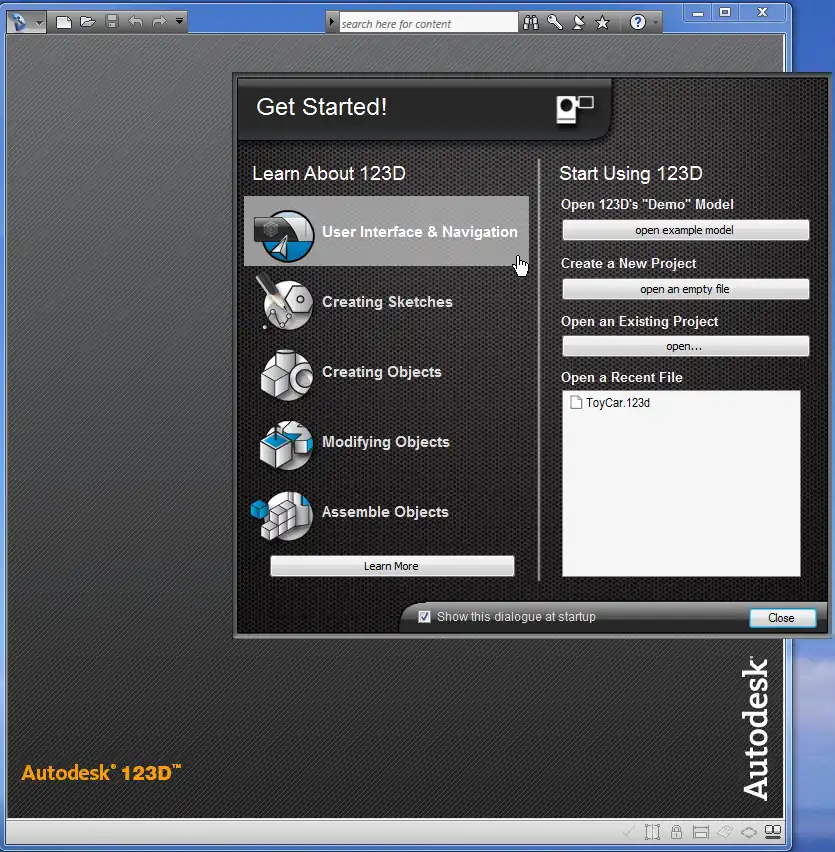Screen dimensions: 835x852
Task: Click the satellite dish icon in toolbar
Action: point(578,23)
